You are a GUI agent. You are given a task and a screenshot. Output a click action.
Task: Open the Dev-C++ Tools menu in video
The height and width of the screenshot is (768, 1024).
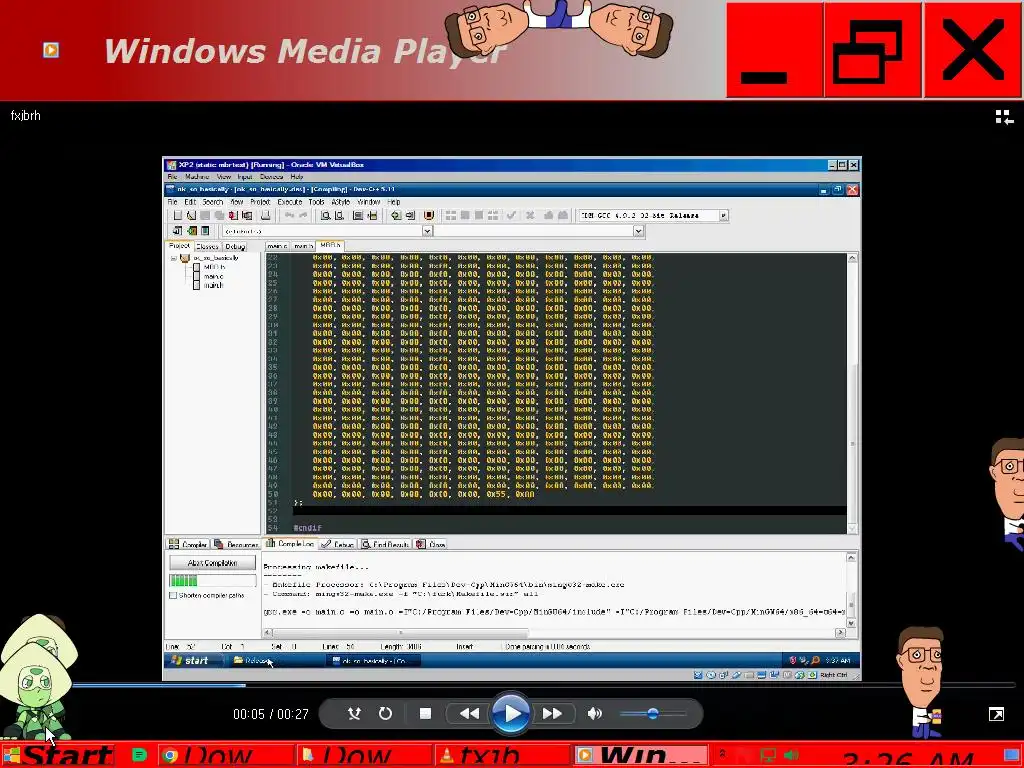(x=316, y=202)
